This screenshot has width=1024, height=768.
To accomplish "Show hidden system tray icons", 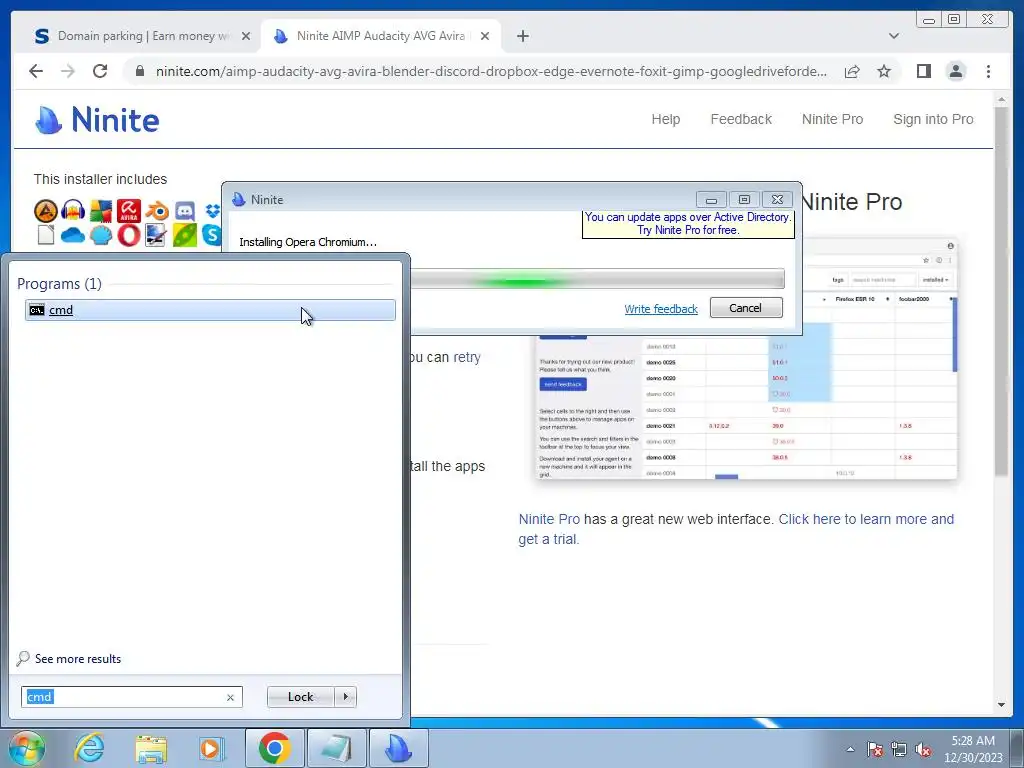I will pyautogui.click(x=850, y=749).
